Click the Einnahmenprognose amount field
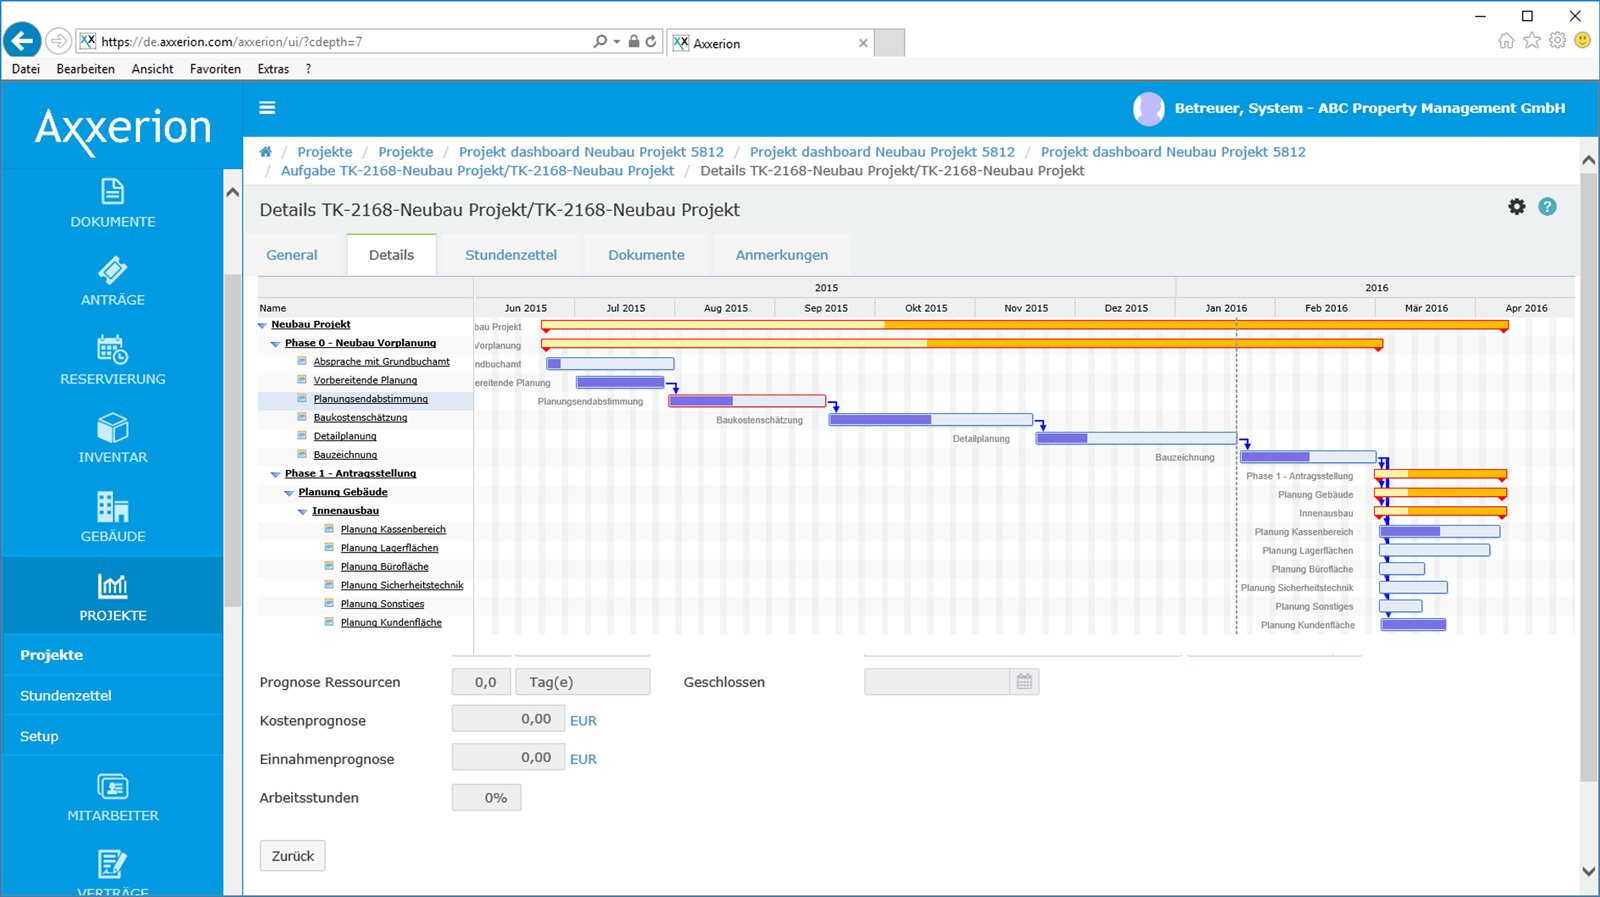Image resolution: width=1600 pixels, height=897 pixels. [x=508, y=758]
